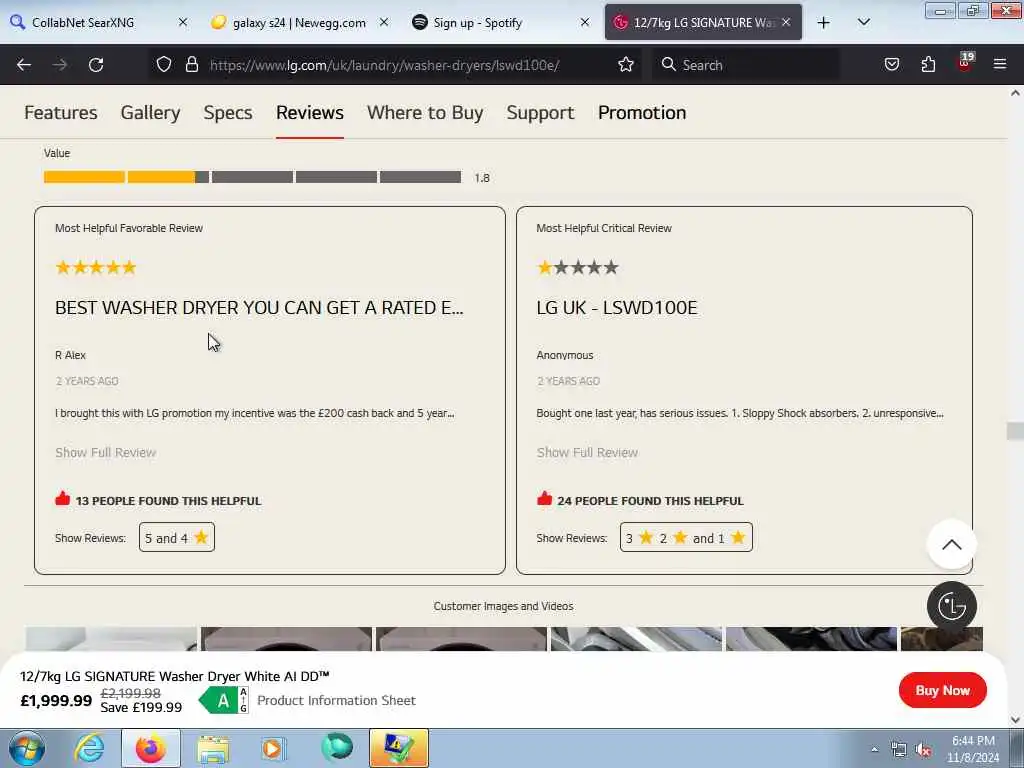
Task: Open the tracking protection shield icon
Action: pos(164,64)
